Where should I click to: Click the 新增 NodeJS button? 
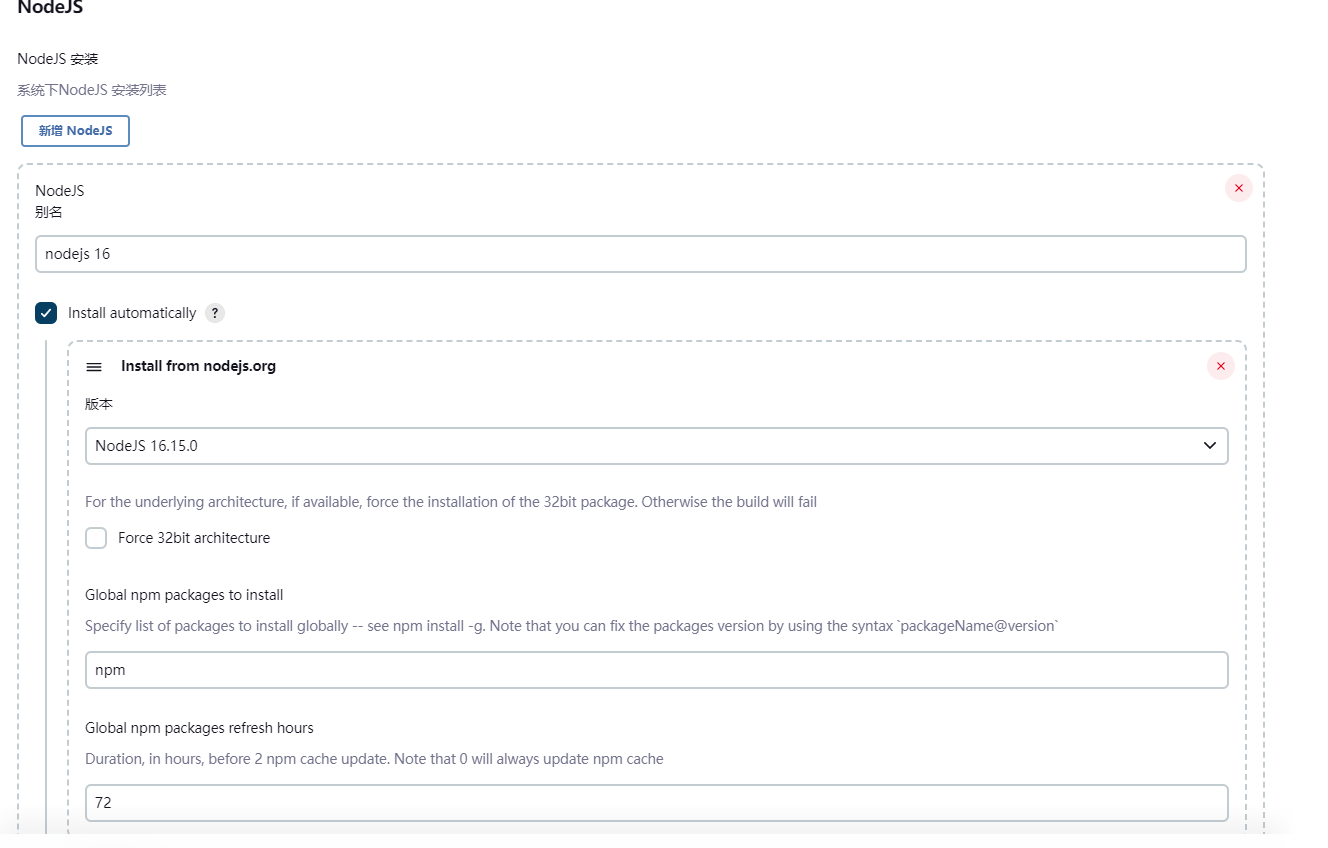click(x=75, y=131)
